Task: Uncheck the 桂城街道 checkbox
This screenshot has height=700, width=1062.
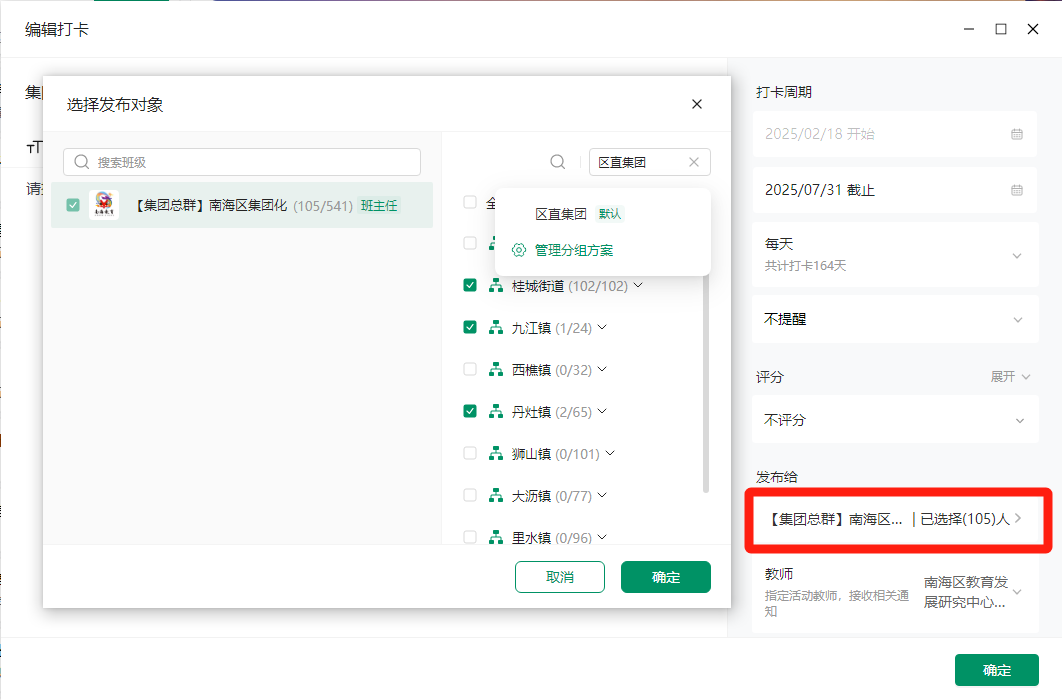Action: (x=470, y=285)
